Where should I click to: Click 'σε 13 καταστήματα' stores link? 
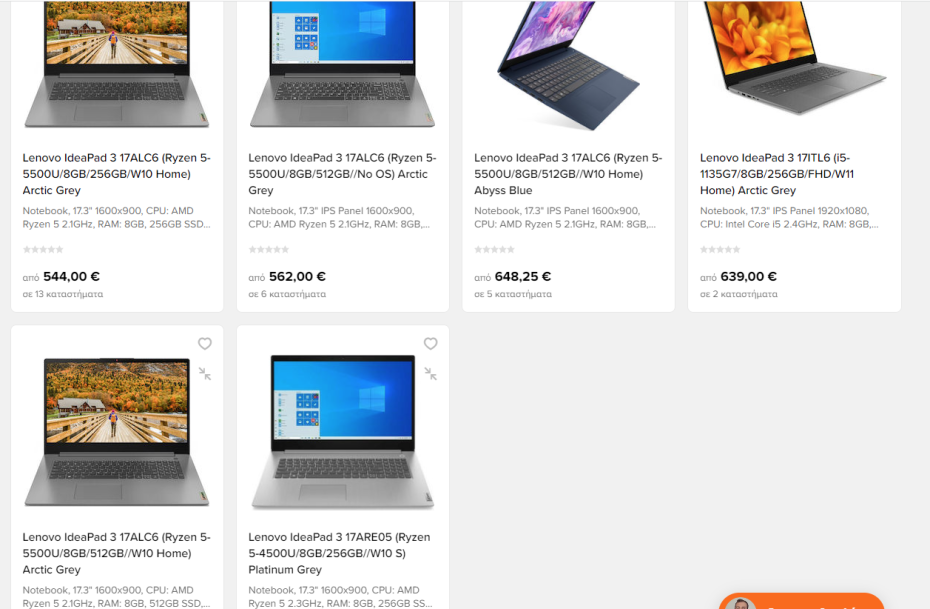63,294
